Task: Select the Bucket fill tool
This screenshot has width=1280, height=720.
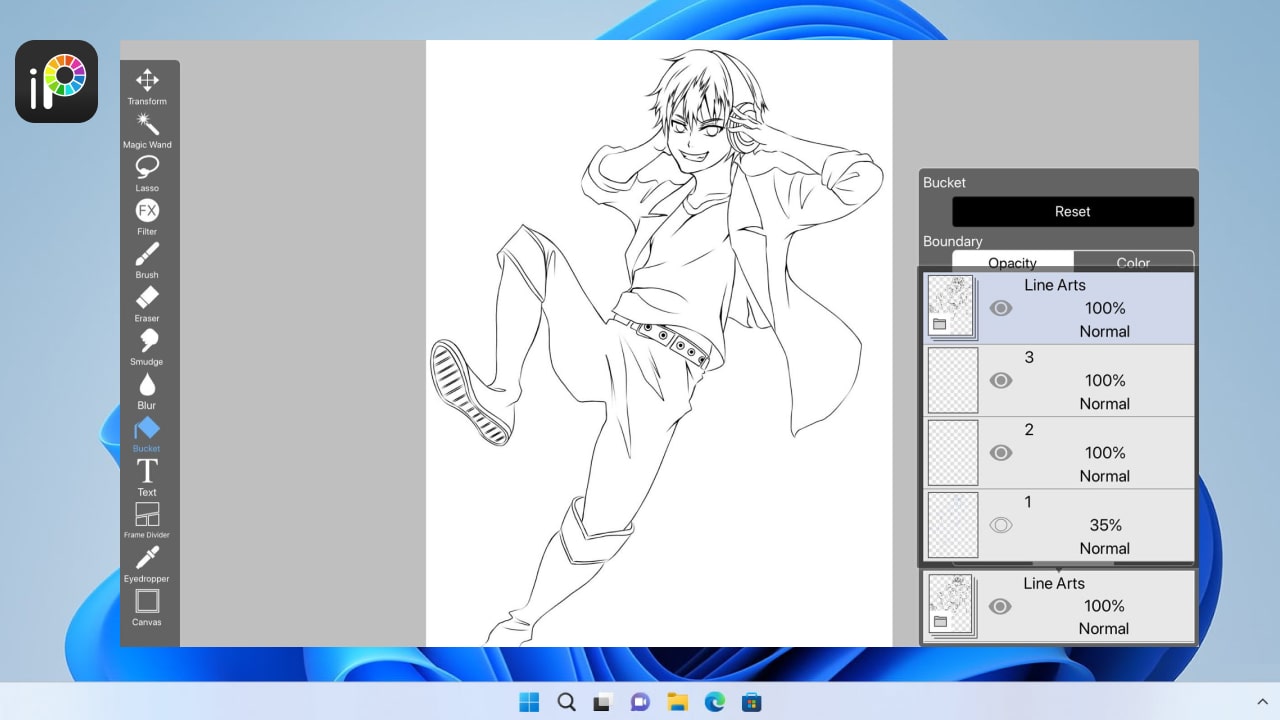Action: point(147,434)
